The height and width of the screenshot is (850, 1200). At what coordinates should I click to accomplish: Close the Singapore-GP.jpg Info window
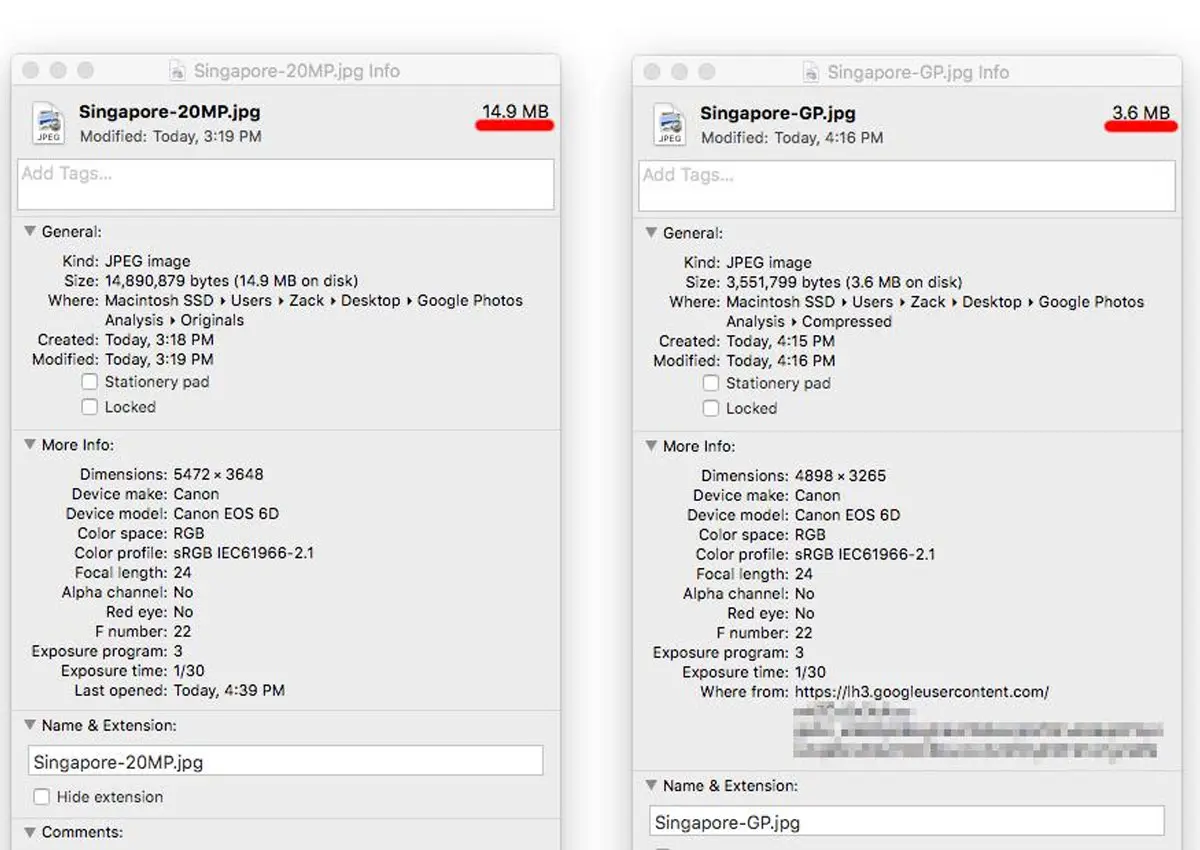[x=653, y=72]
